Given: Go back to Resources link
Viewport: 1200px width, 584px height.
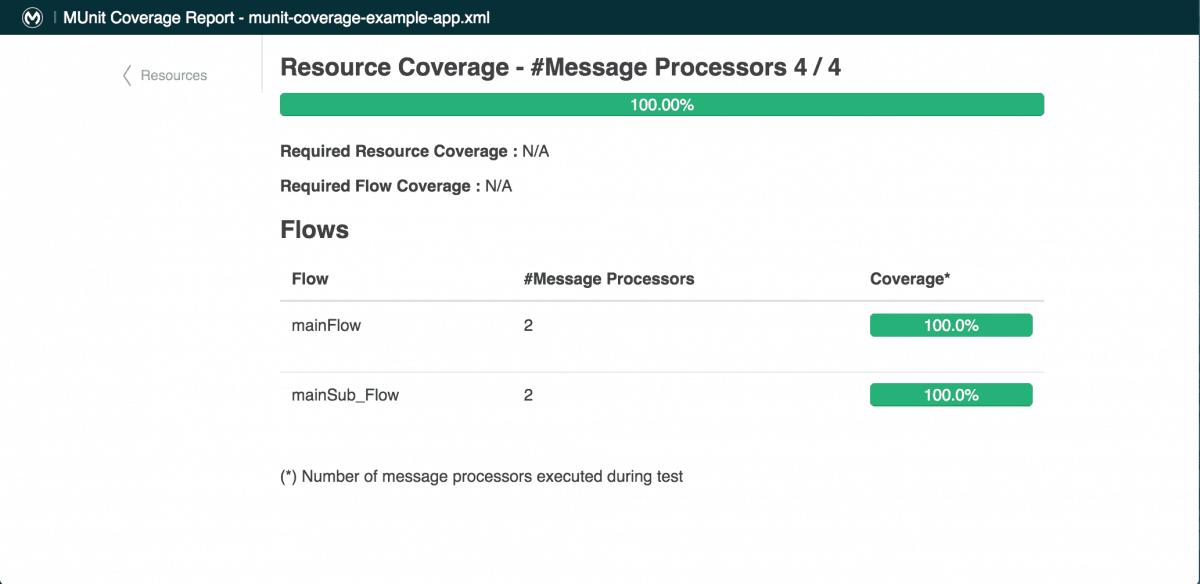Looking at the screenshot, I should pos(174,75).
